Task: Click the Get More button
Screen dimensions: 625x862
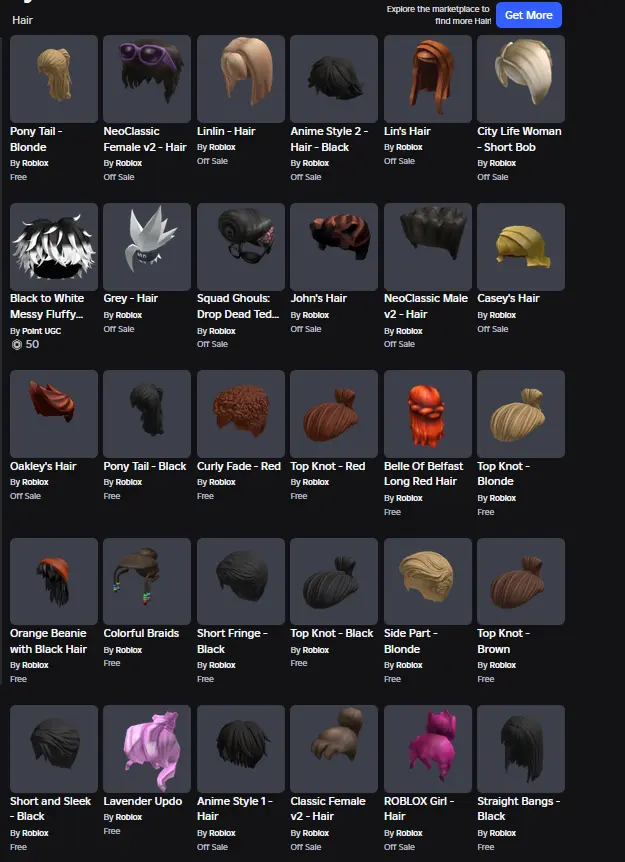Action: (x=529, y=15)
